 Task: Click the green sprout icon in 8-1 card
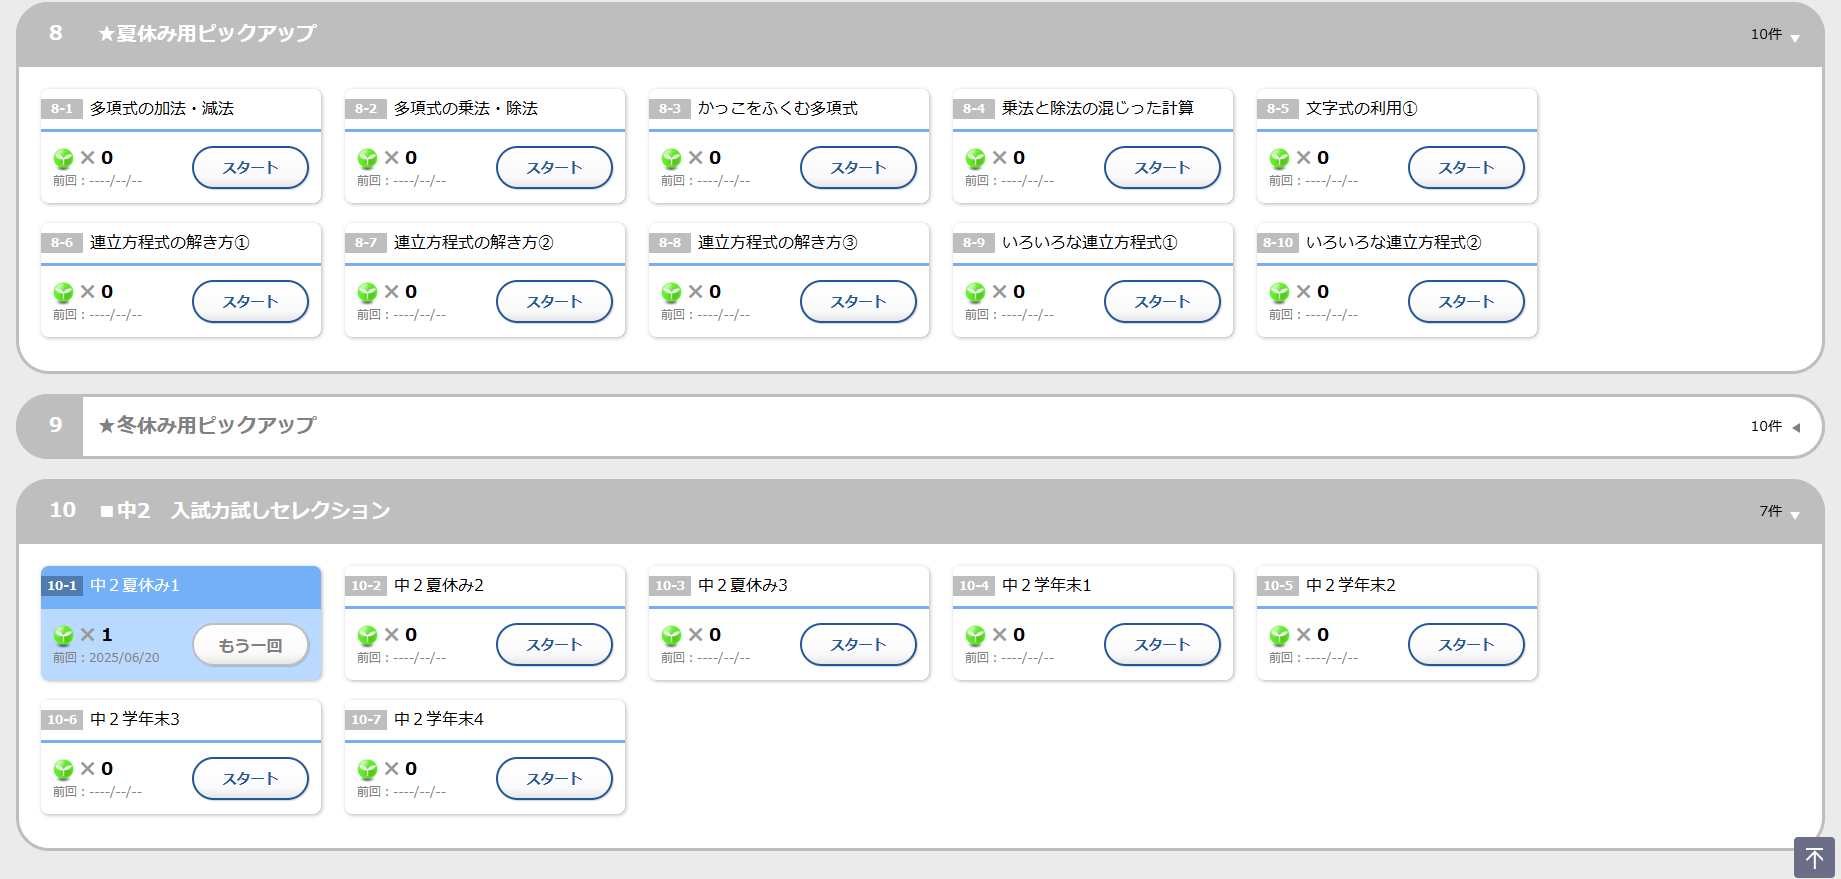63,158
